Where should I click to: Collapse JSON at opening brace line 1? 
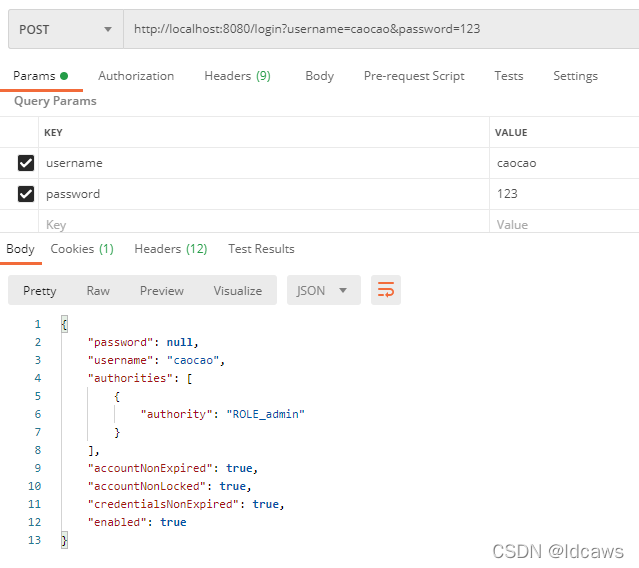(64, 324)
